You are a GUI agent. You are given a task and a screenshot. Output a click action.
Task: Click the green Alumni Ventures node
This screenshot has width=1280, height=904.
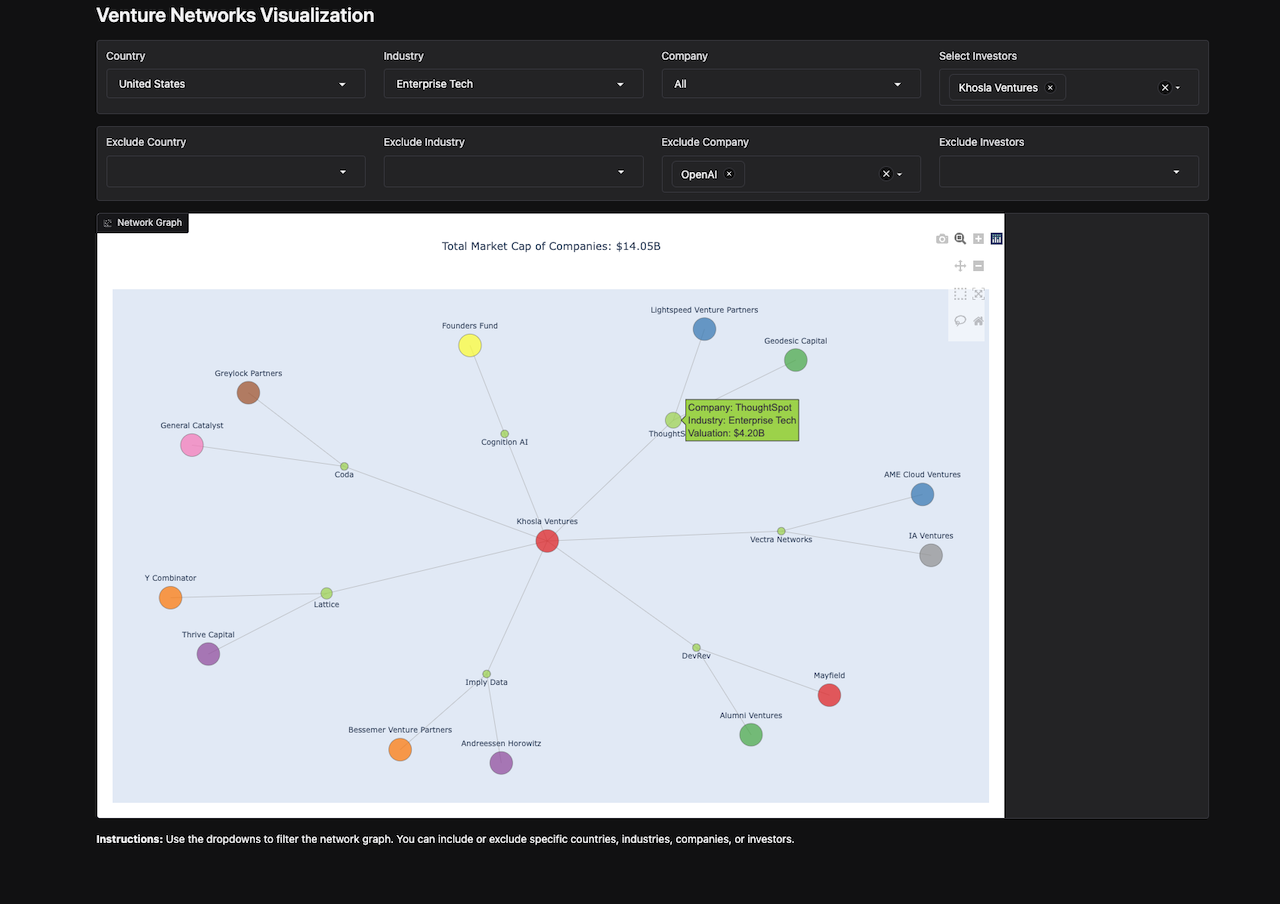click(x=751, y=735)
